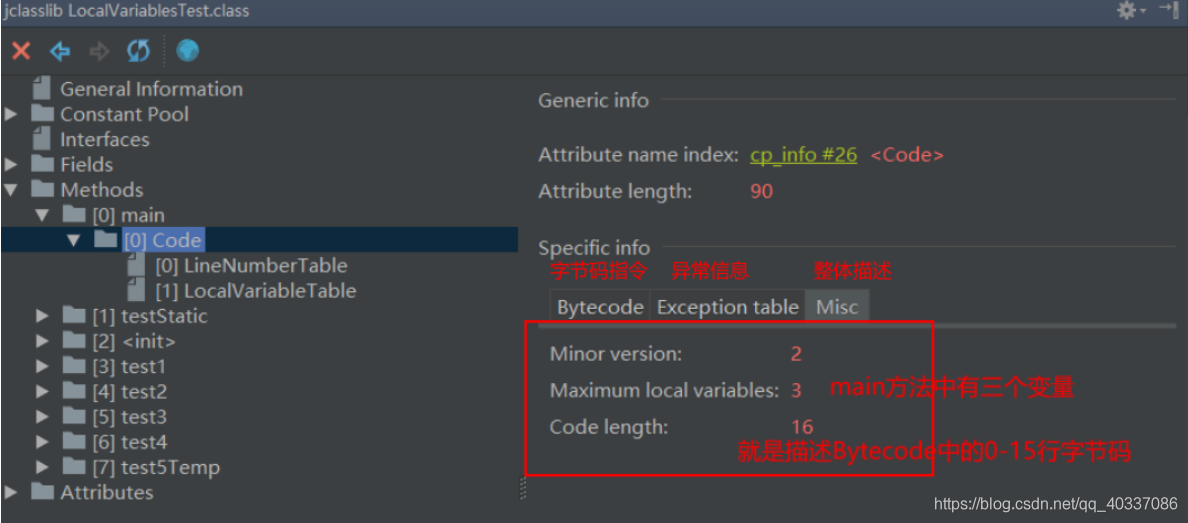Screen dimensions: 1188x523
Task: Select the [0] Code tree row label
Action: pos(163,240)
